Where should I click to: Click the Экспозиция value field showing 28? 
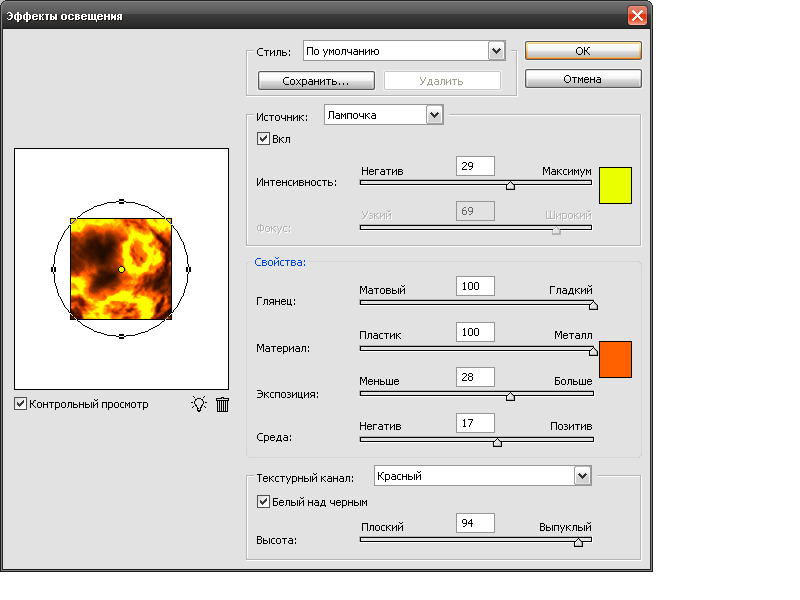tap(476, 377)
